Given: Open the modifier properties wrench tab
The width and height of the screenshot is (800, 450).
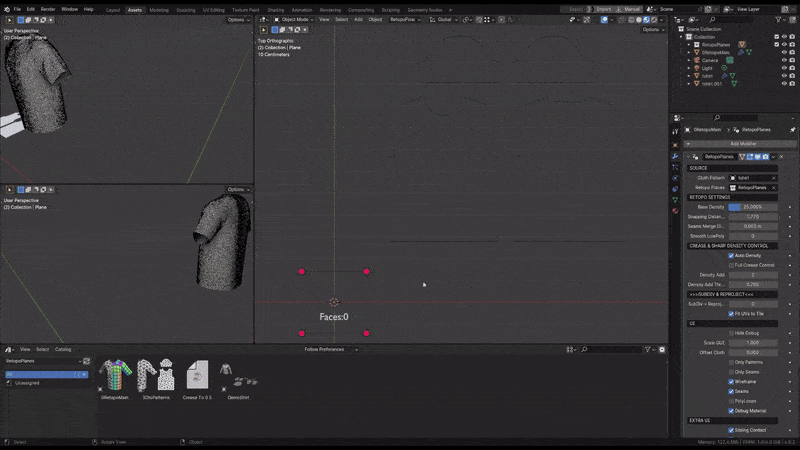Looking at the screenshot, I should pyautogui.click(x=675, y=157).
